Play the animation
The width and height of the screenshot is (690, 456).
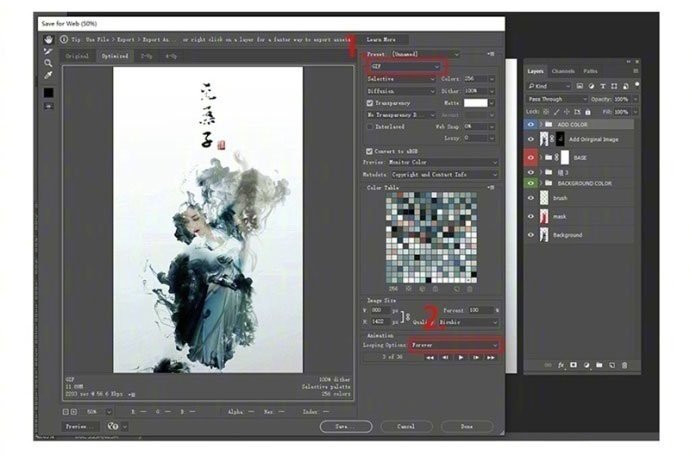pos(461,357)
